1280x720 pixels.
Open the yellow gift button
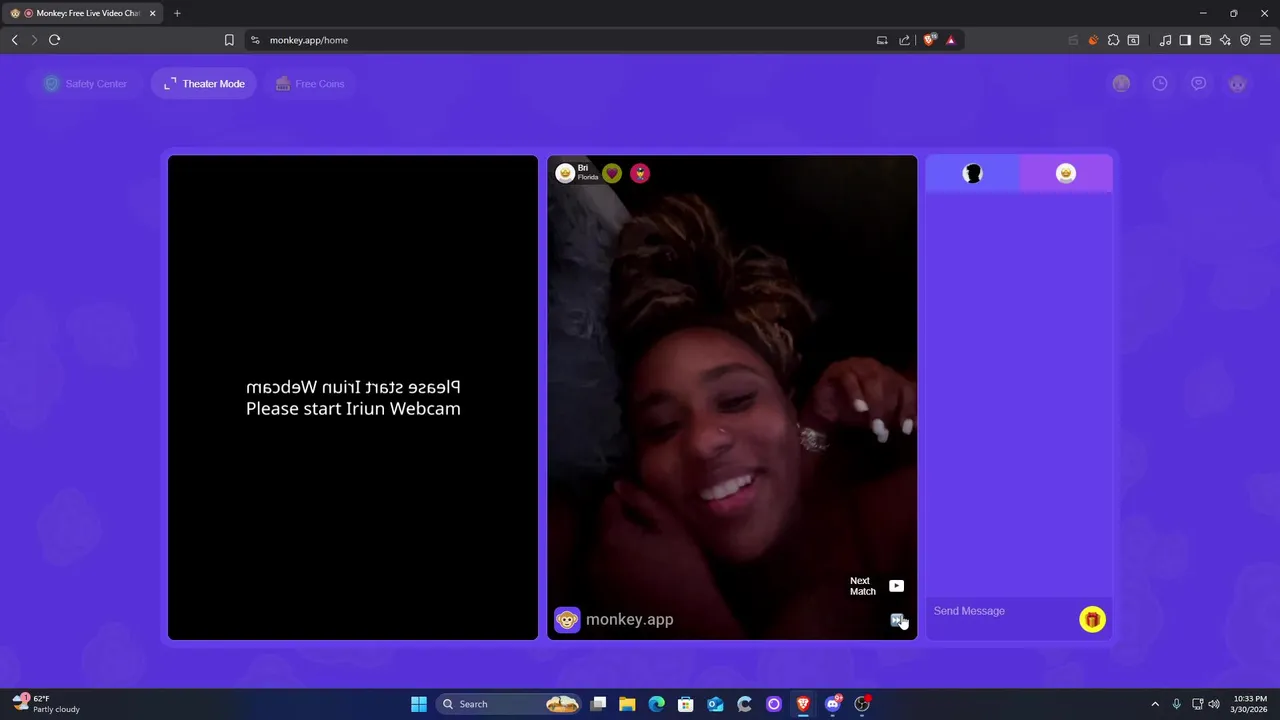pos(1092,620)
